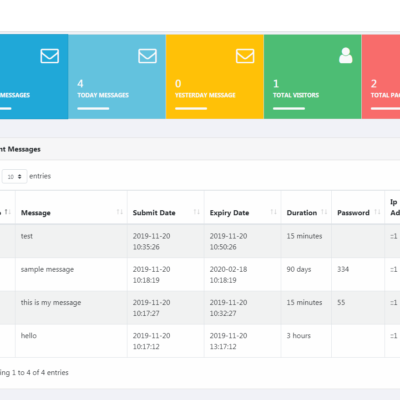Click envelope icon on Yesterday Message card

click(245, 56)
